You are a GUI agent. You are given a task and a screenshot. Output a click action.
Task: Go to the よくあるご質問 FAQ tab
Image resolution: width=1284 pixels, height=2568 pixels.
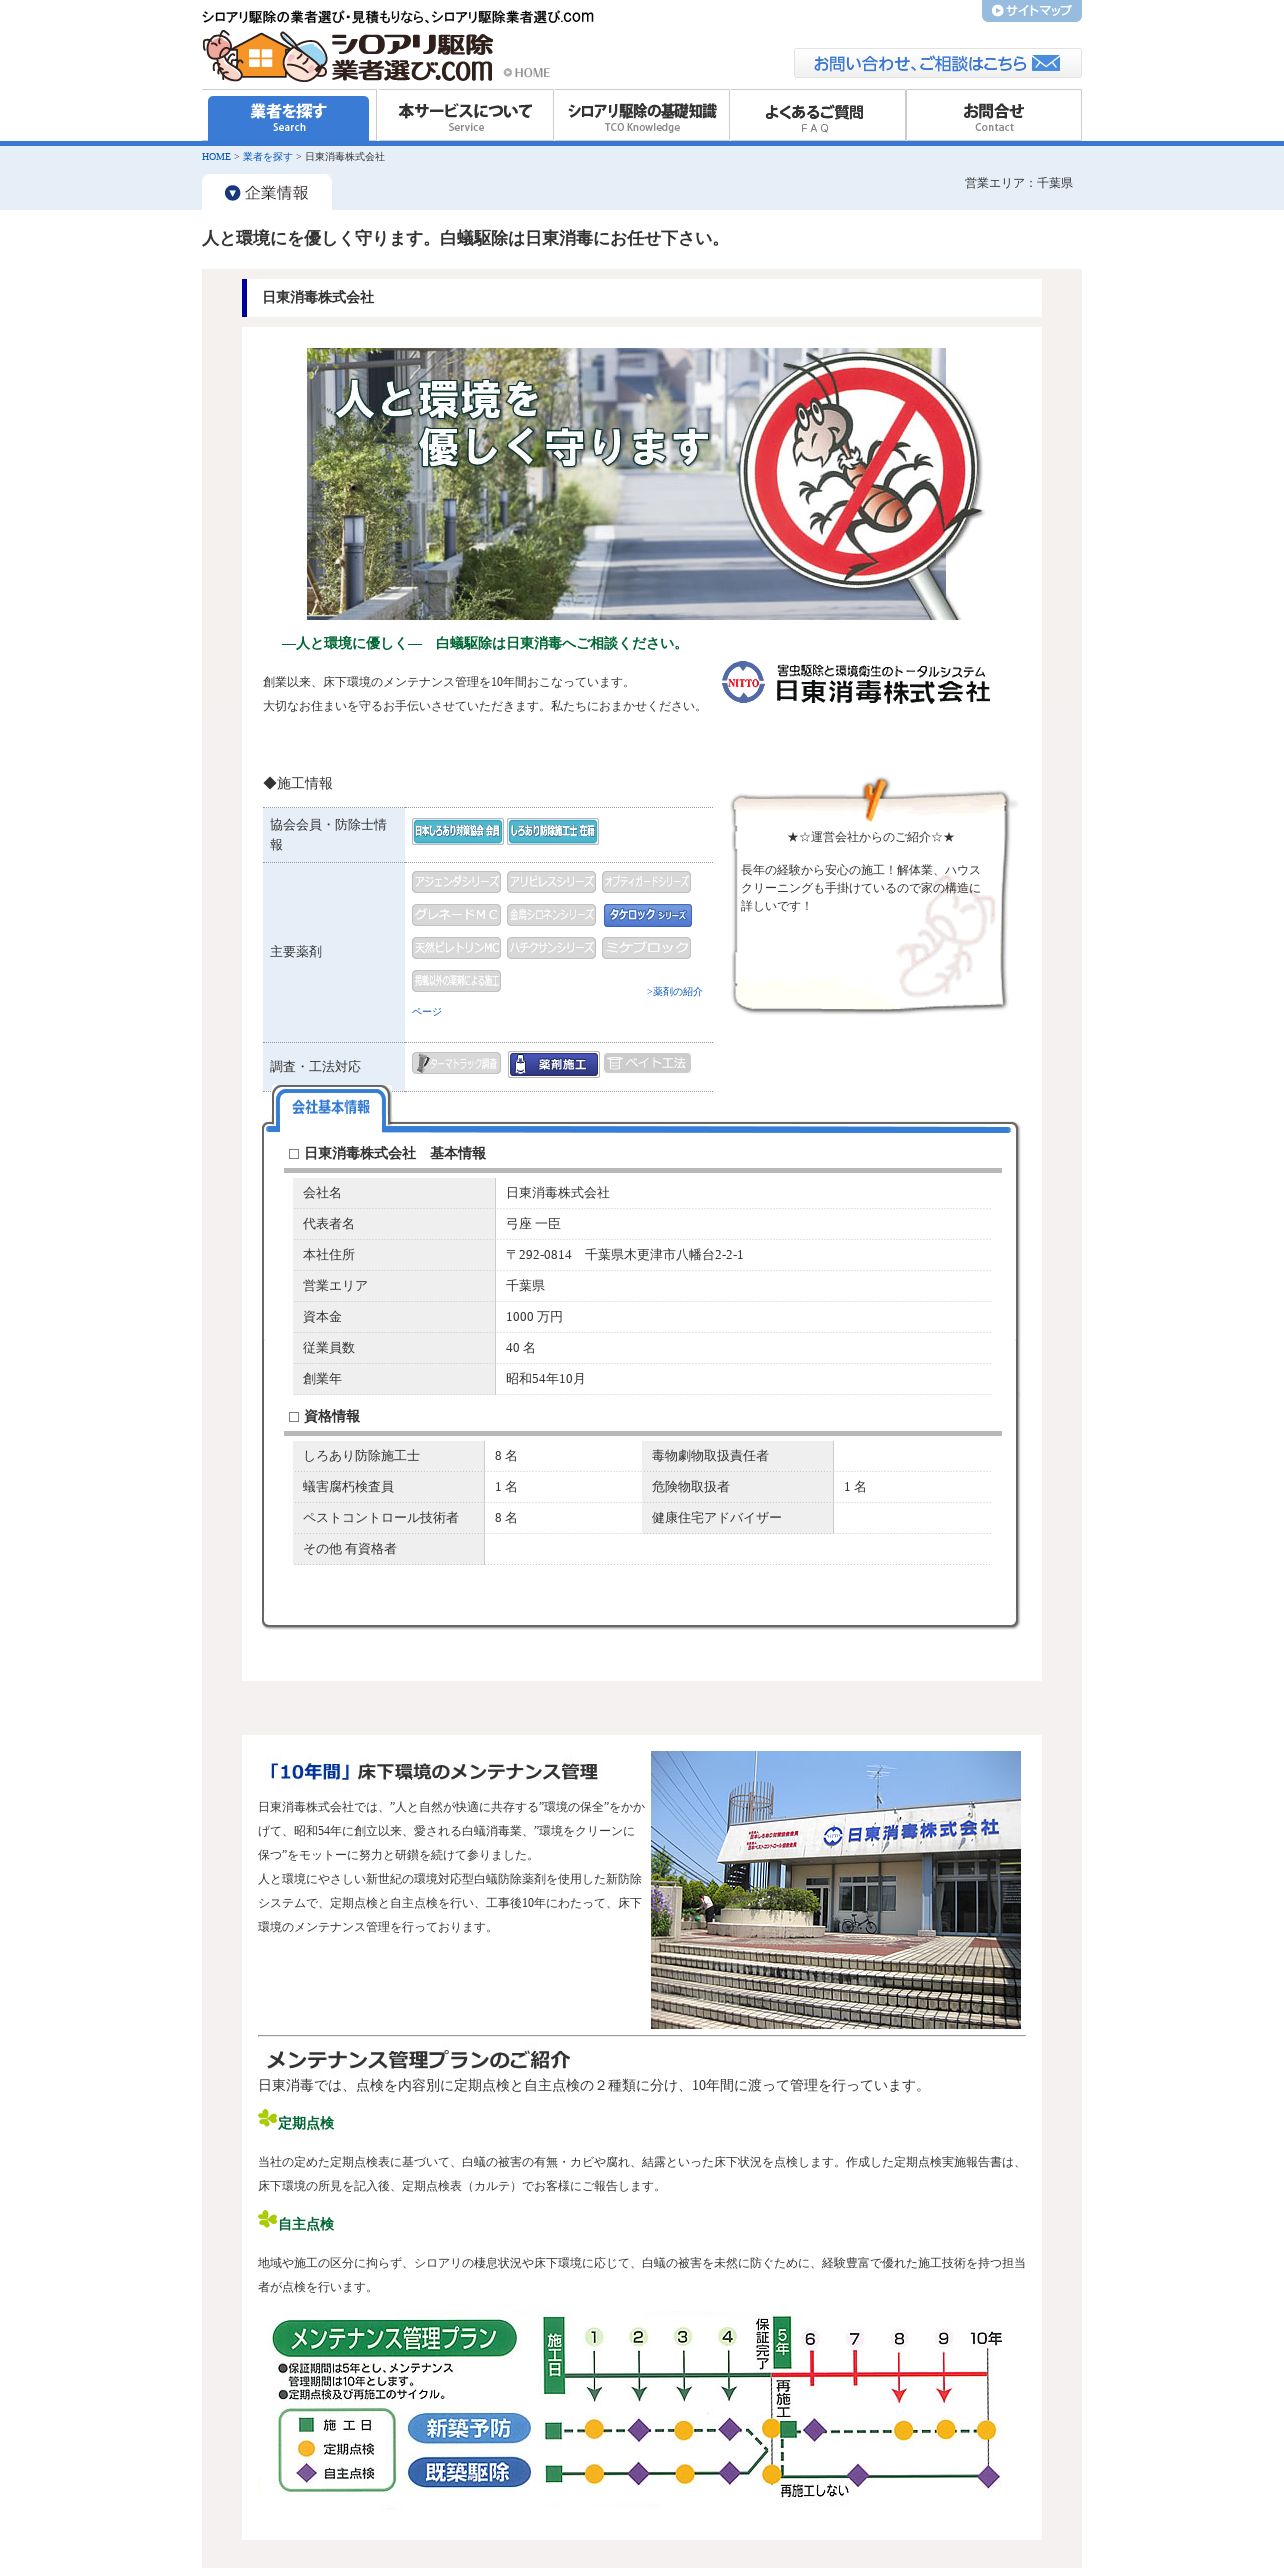click(x=817, y=117)
